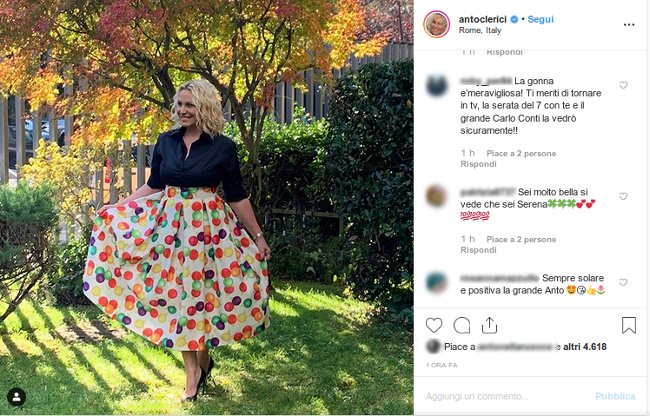Viewport: 650px width, 416px height.
Task: Open antoclerici's profile picture
Action: tap(437, 24)
